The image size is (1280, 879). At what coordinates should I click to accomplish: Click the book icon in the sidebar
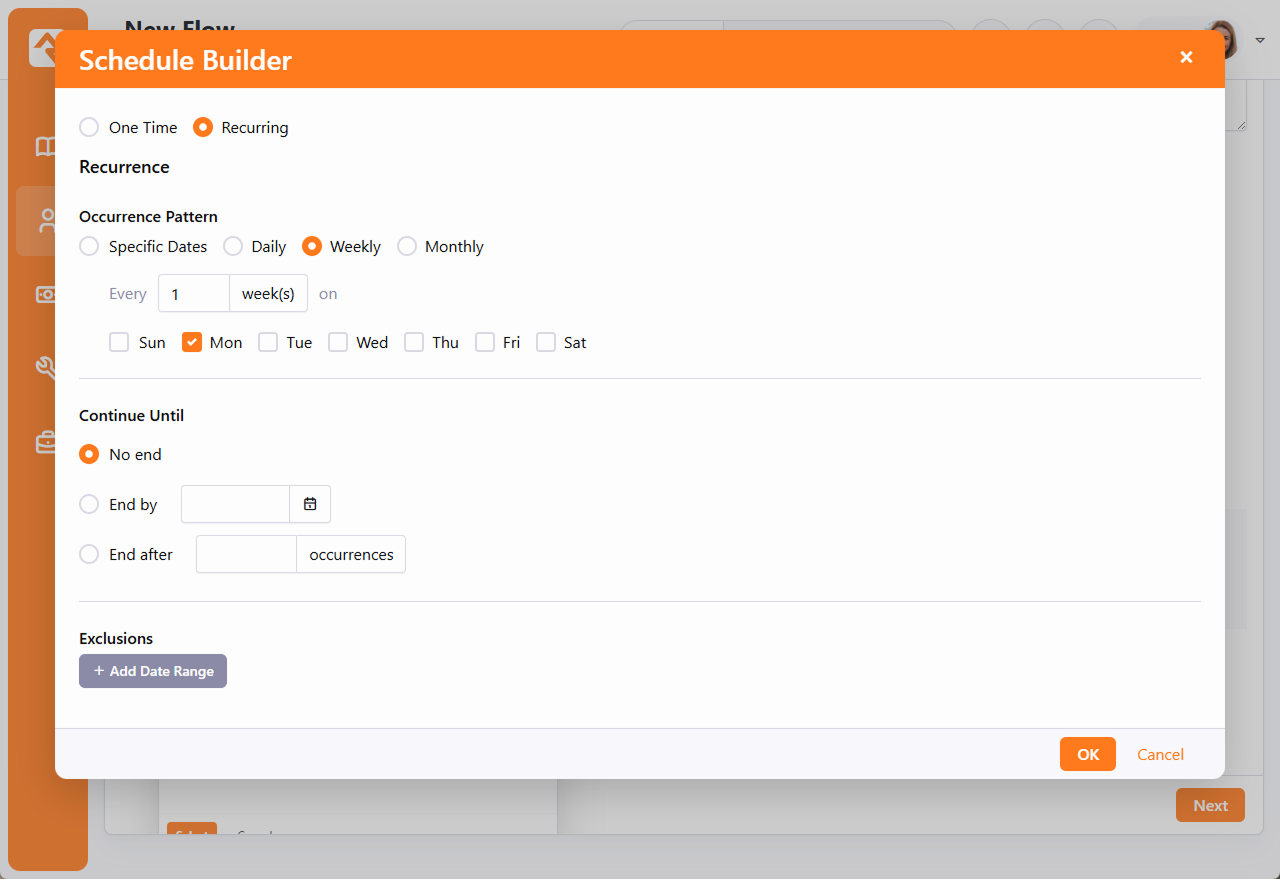[46, 147]
